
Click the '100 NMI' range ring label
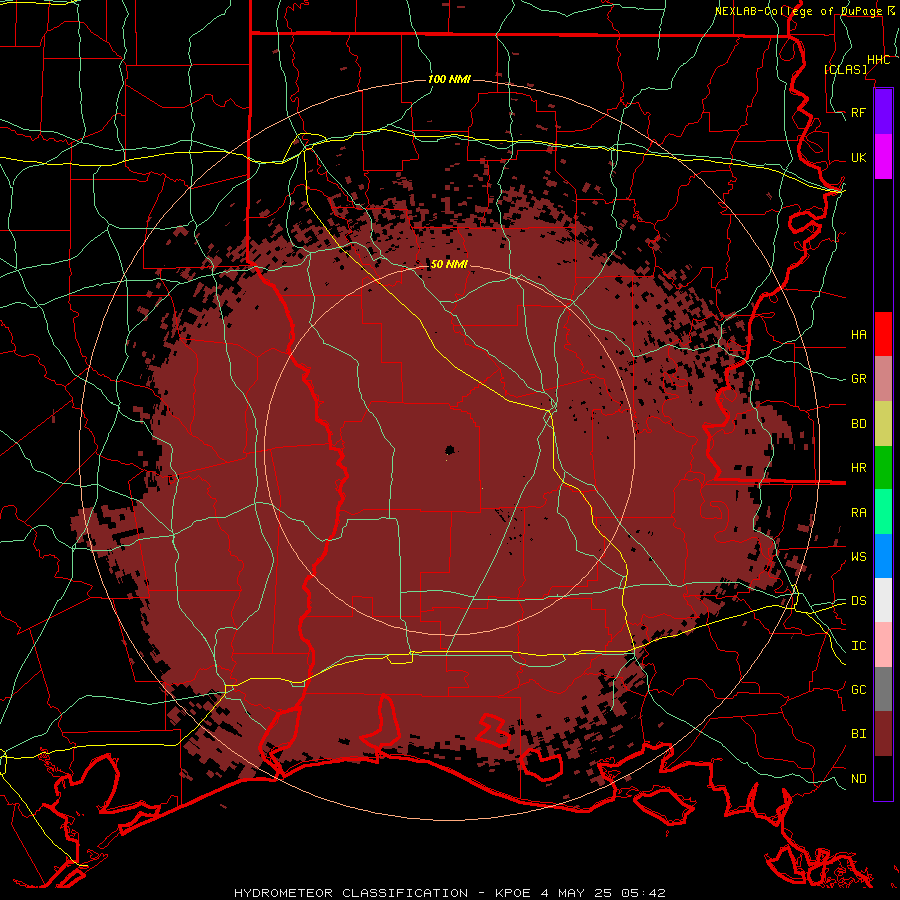449,79
